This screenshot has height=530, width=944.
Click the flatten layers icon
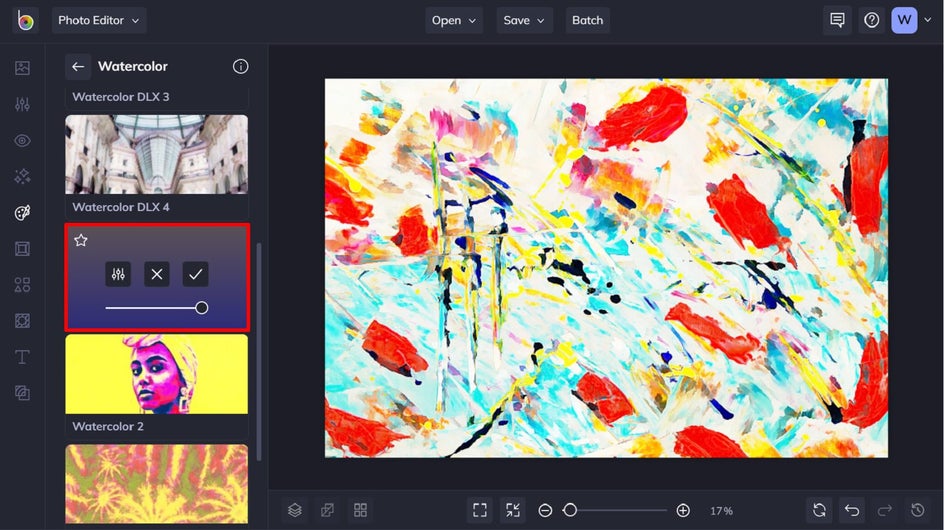click(x=328, y=511)
